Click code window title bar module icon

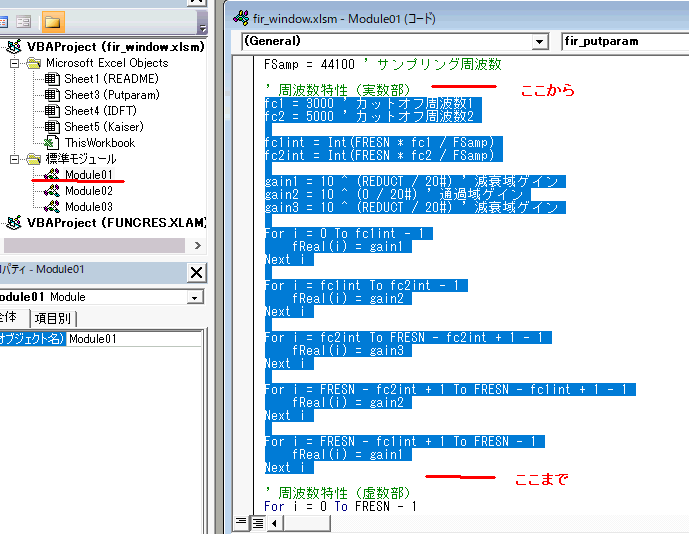pyautogui.click(x=241, y=18)
